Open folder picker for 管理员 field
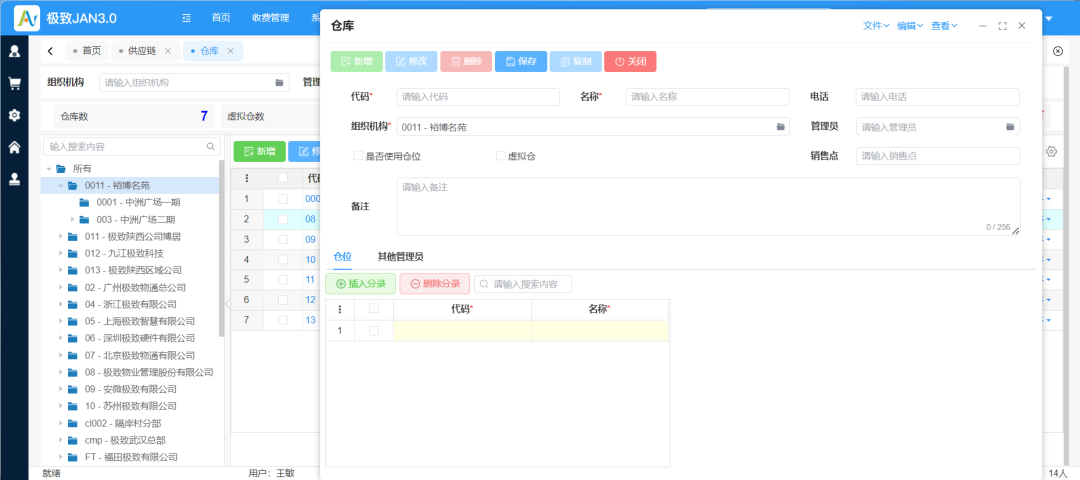1080x480 pixels. (x=1010, y=127)
